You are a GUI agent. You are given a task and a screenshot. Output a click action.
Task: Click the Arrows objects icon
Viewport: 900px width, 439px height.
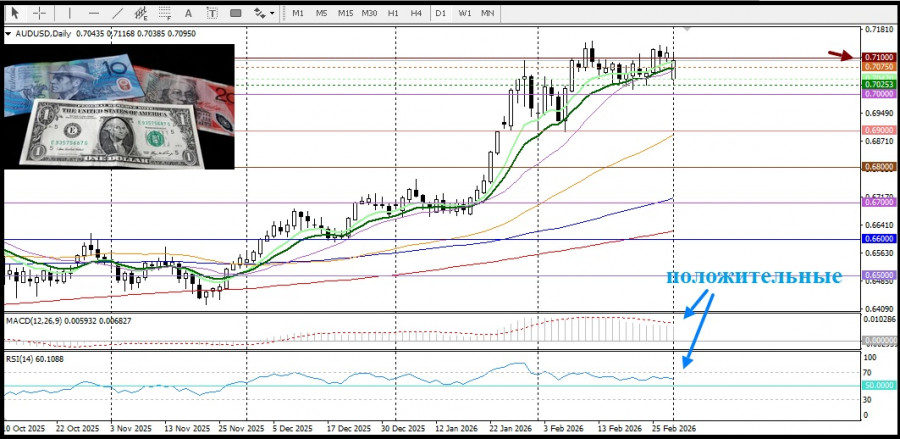pos(260,13)
